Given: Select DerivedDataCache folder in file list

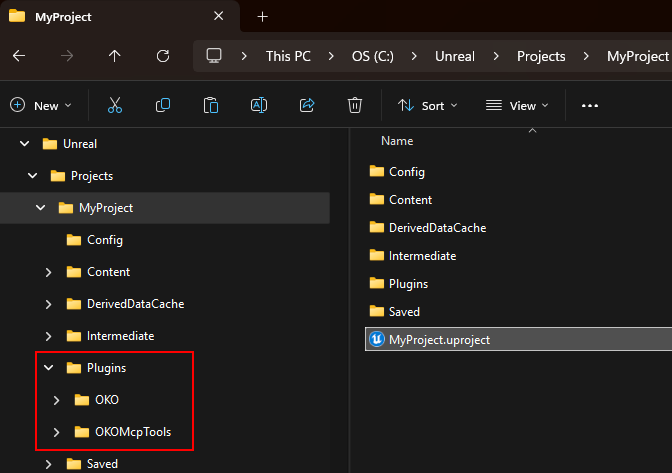Looking at the screenshot, I should click(x=427, y=228).
